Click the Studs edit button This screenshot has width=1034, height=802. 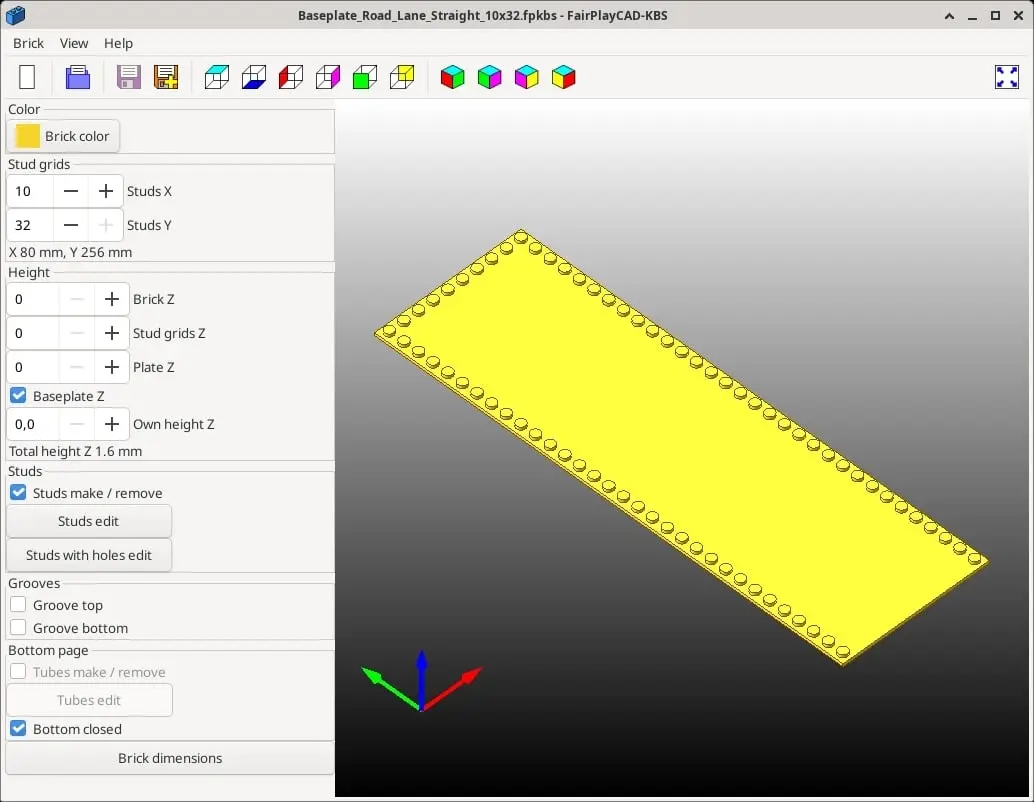tap(89, 521)
